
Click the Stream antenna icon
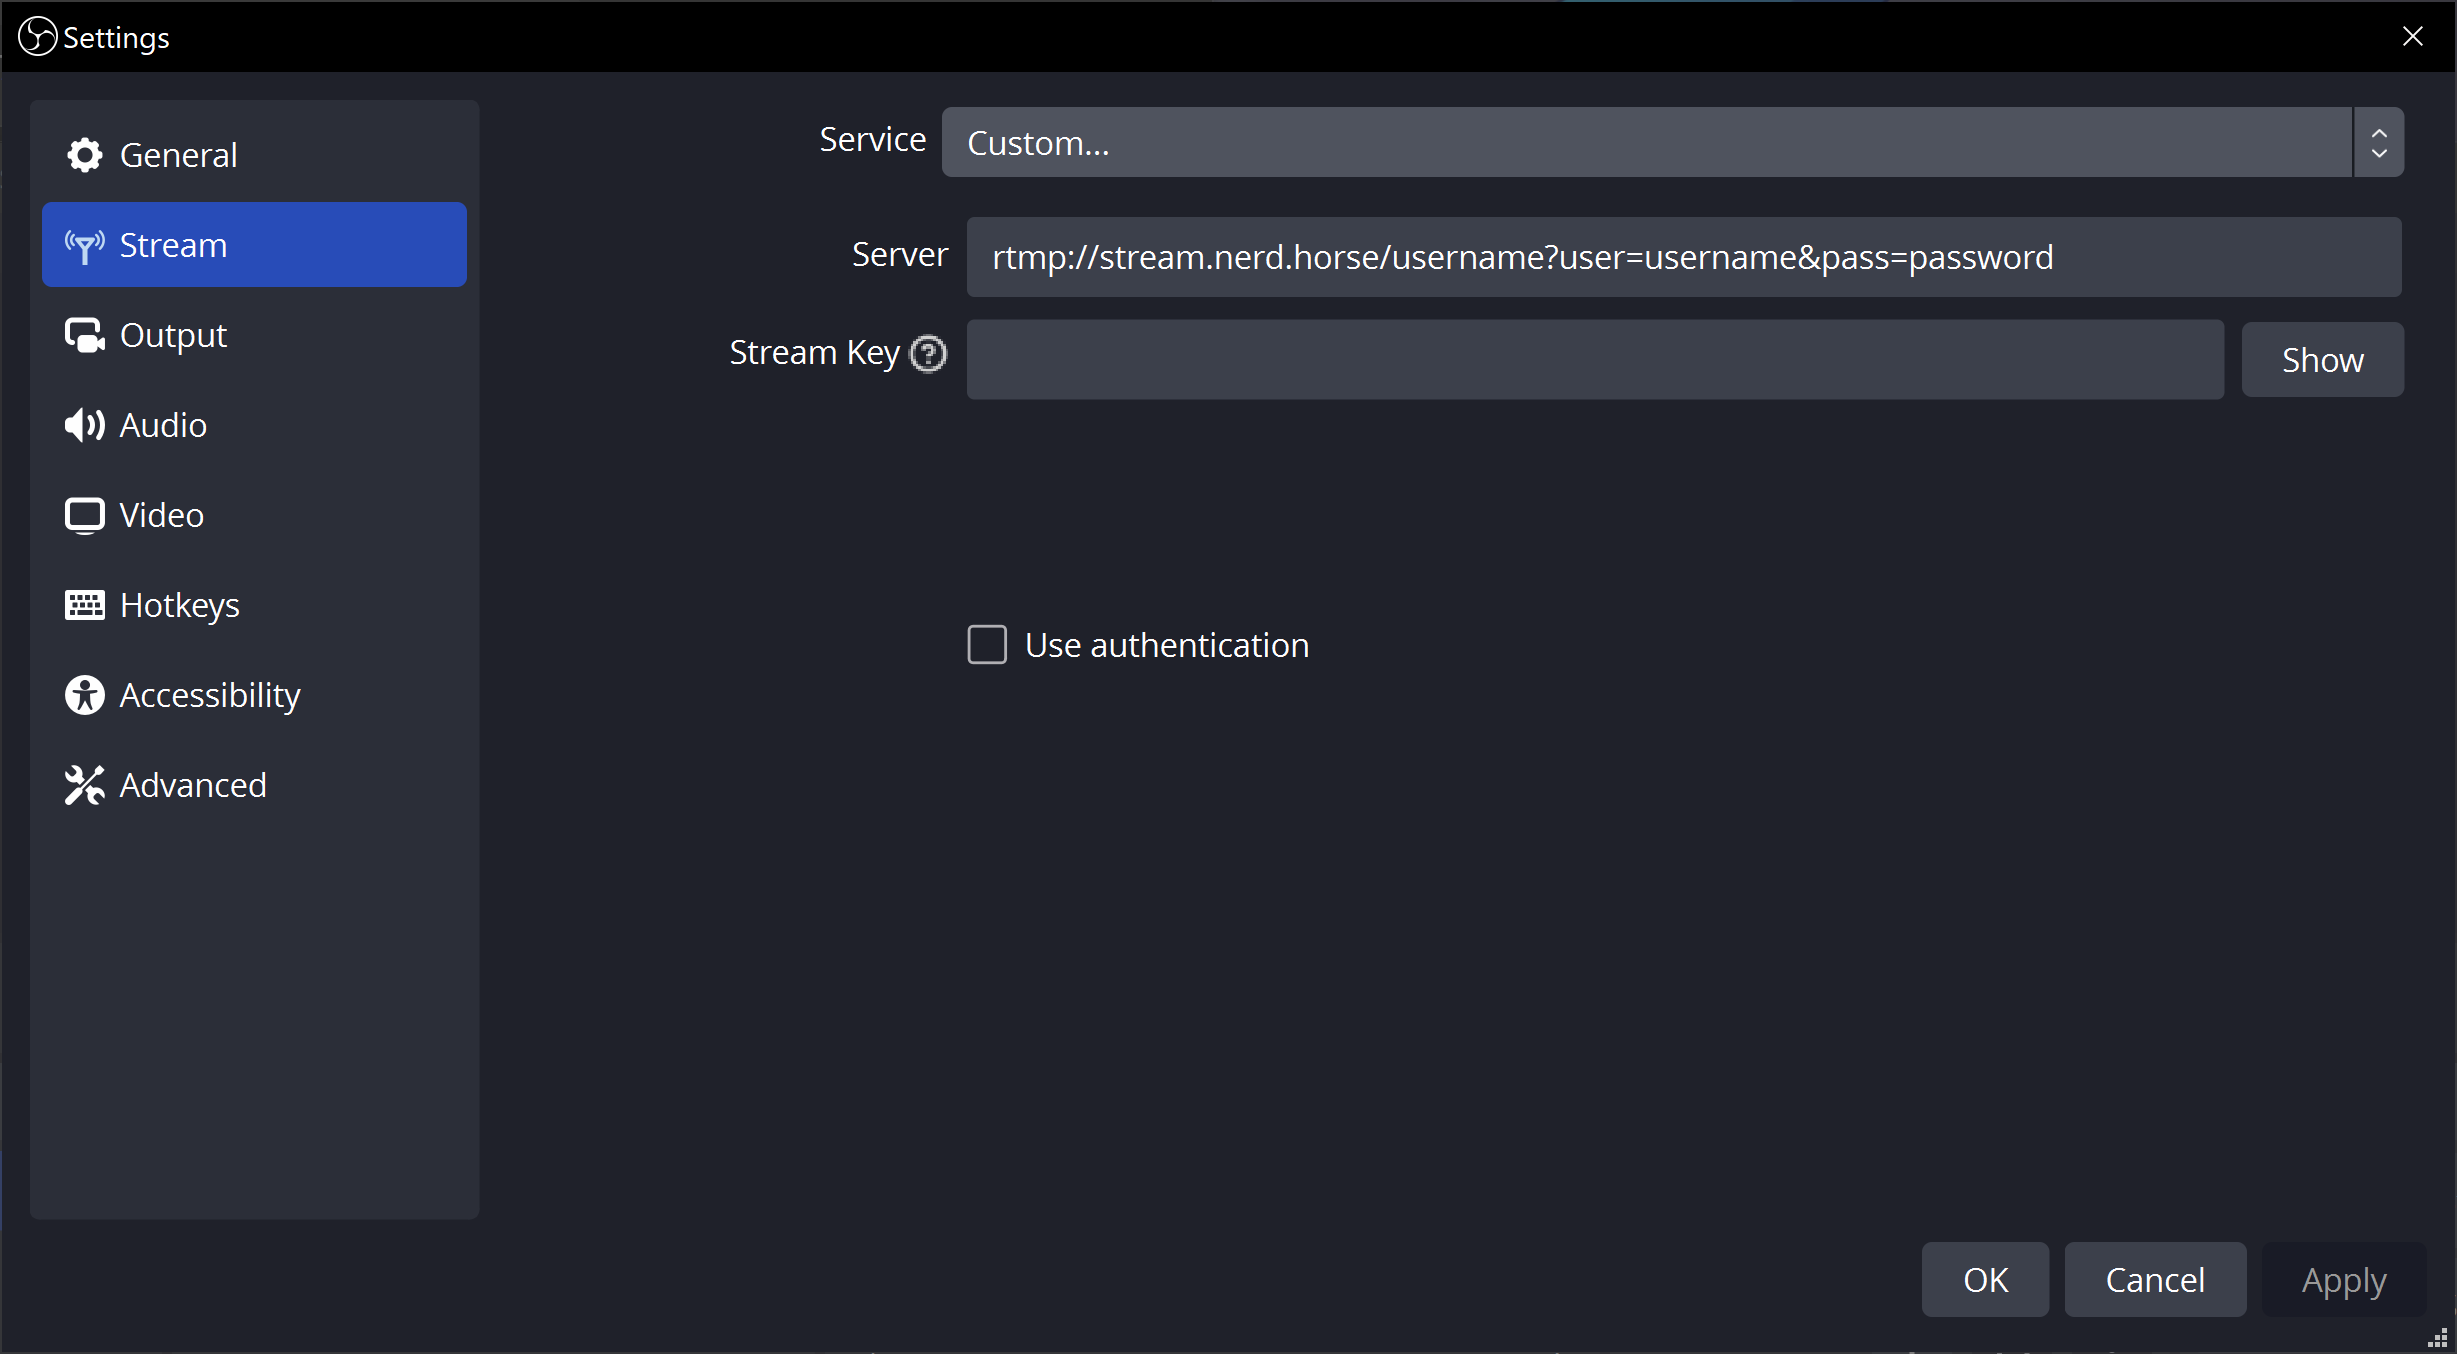pos(85,245)
